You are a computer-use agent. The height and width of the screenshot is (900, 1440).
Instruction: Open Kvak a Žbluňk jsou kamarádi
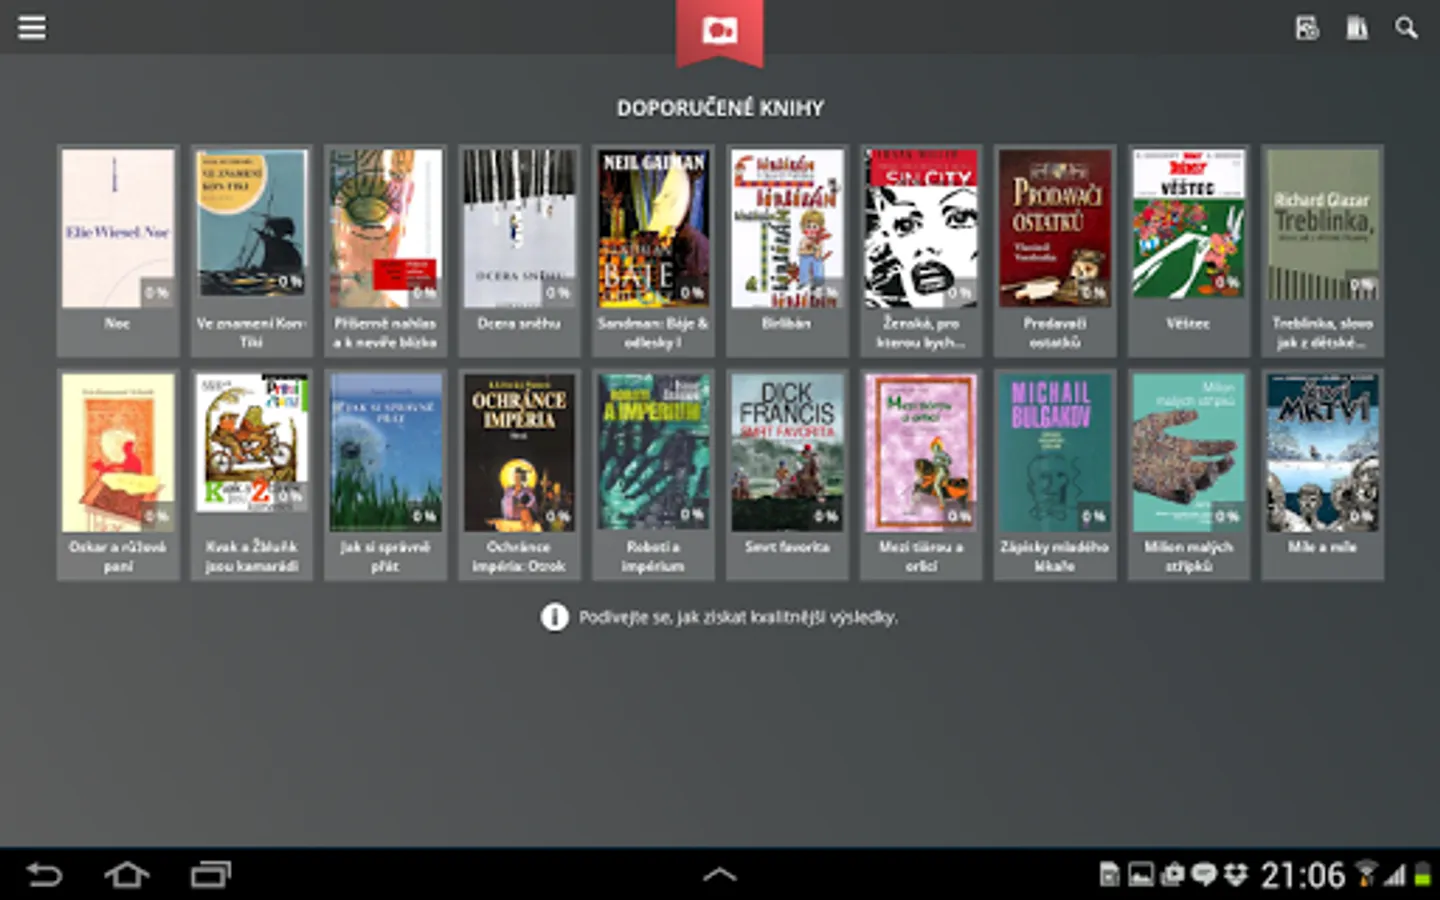pos(251,474)
